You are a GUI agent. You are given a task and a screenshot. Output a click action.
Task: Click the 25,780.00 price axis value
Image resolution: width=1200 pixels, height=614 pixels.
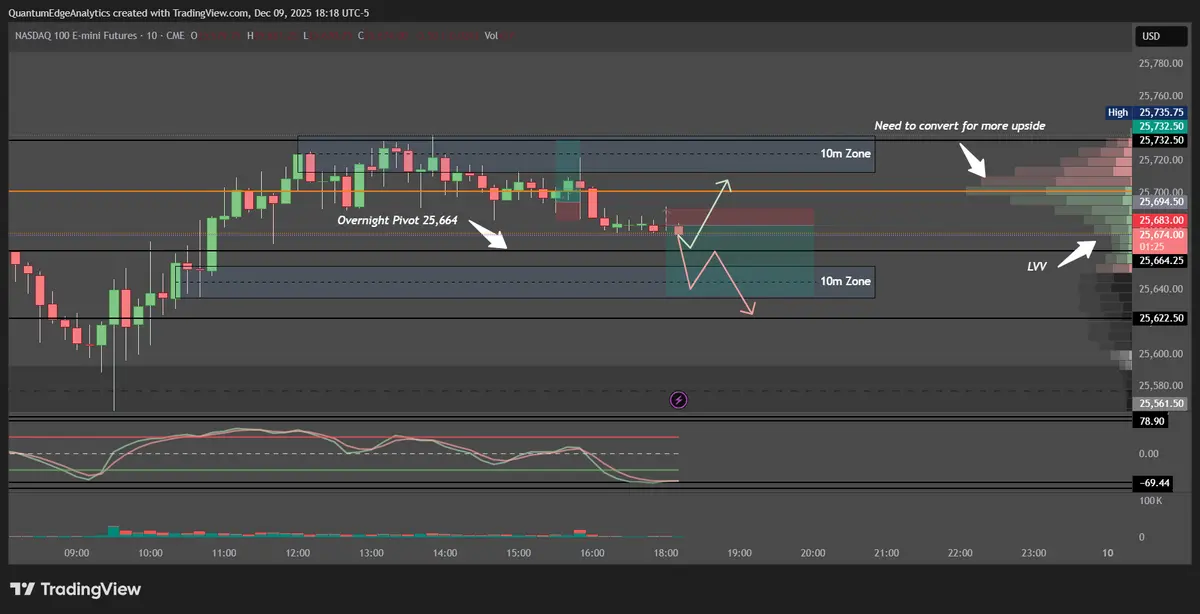point(1161,63)
